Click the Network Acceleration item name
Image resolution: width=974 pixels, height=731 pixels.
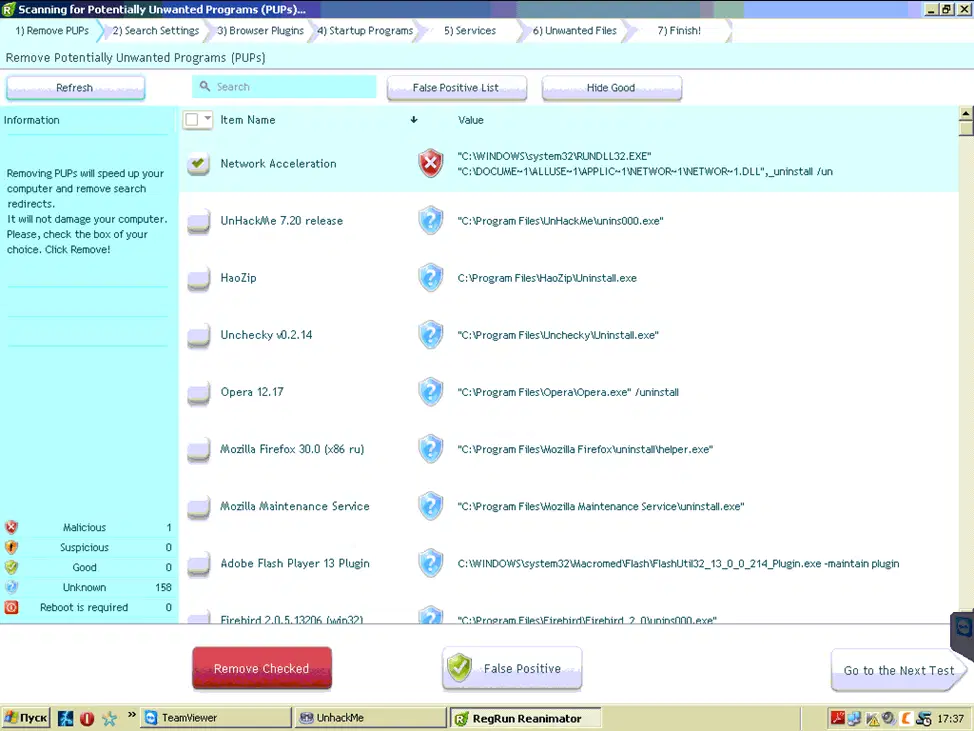(x=278, y=163)
